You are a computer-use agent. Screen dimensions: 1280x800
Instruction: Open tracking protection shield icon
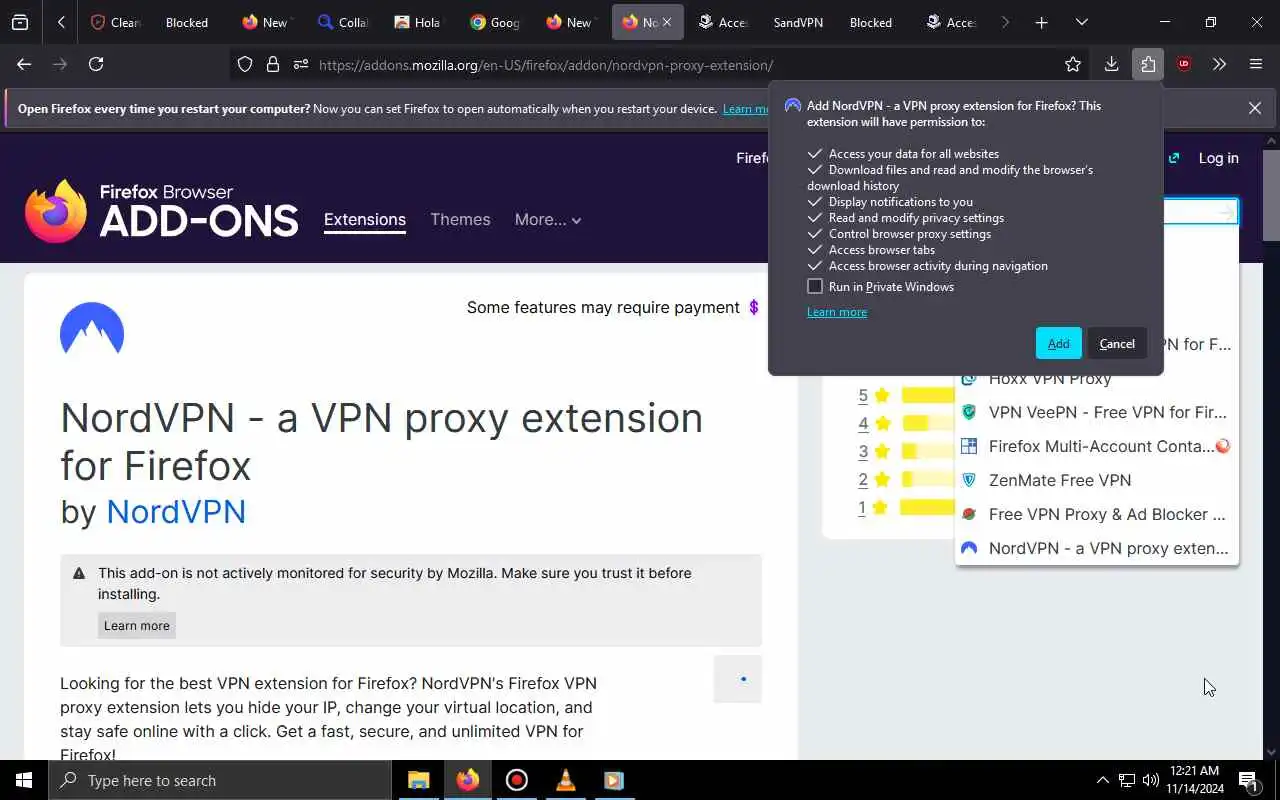click(245, 64)
